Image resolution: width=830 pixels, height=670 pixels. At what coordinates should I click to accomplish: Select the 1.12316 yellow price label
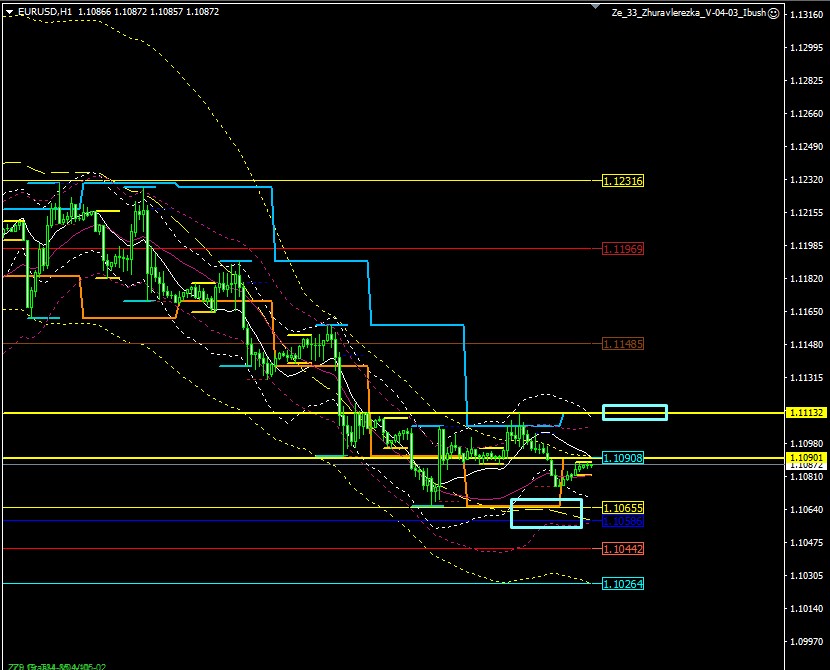click(623, 181)
